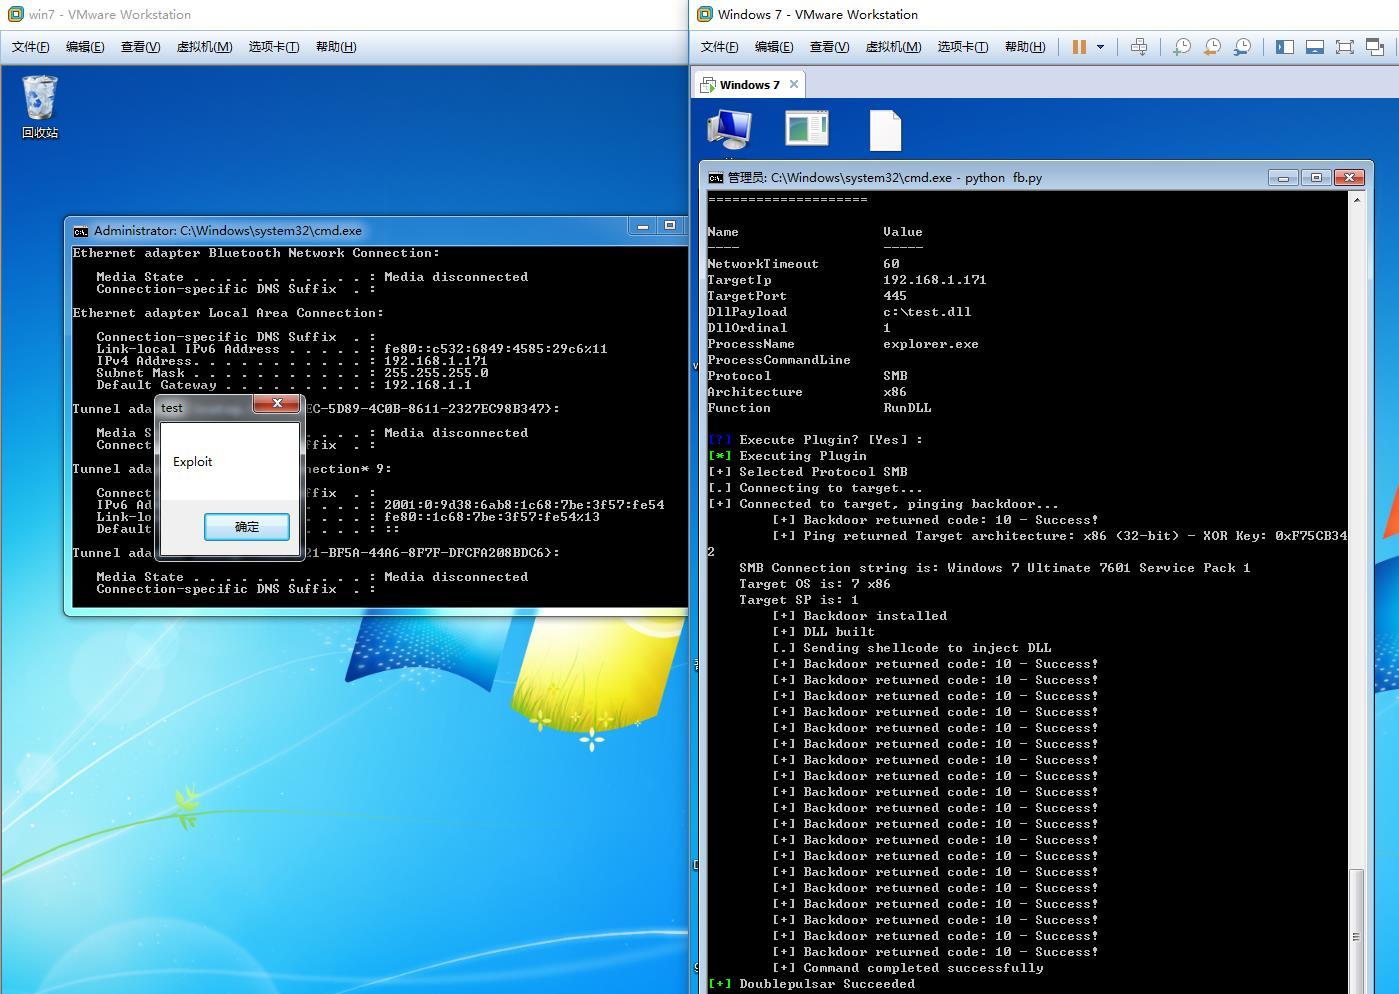Click cmd icon in Administrator cmd title bar
The image size is (1399, 994).
[x=81, y=231]
